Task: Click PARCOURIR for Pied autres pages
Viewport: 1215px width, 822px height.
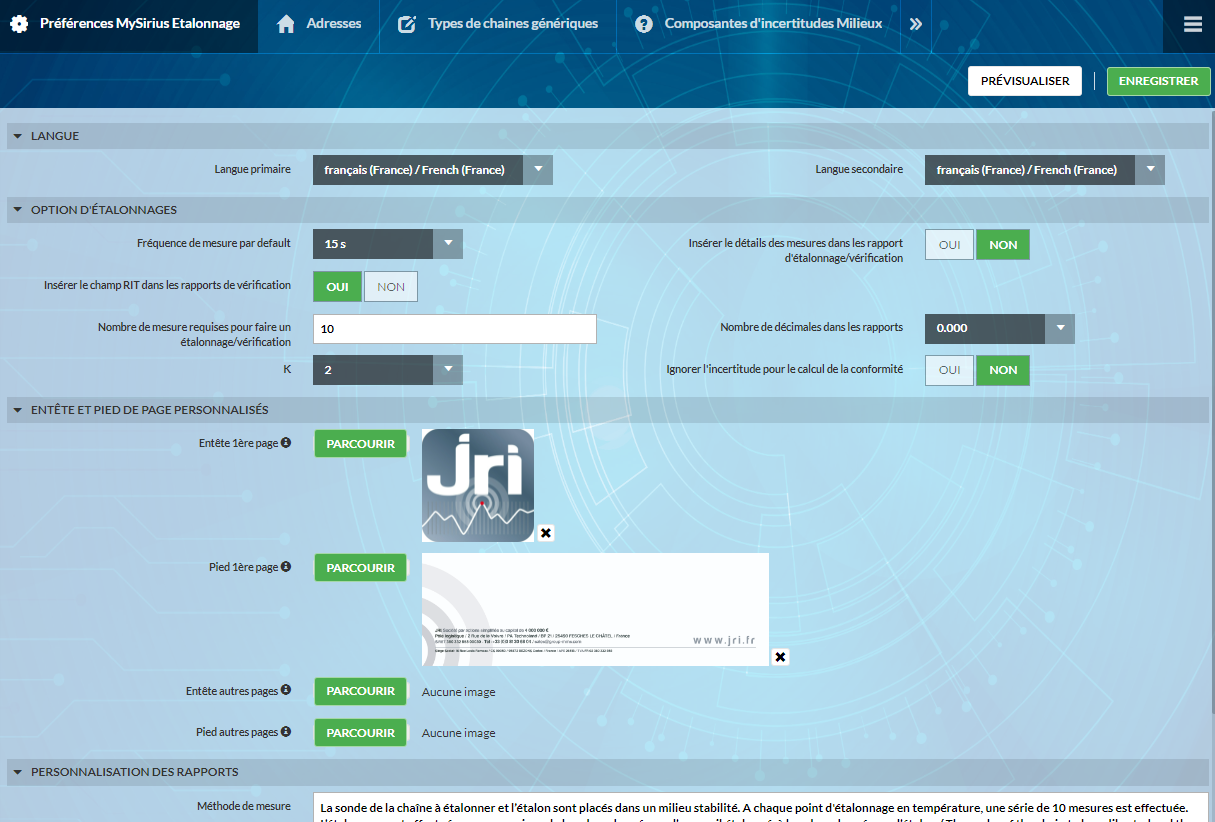Action: click(361, 733)
